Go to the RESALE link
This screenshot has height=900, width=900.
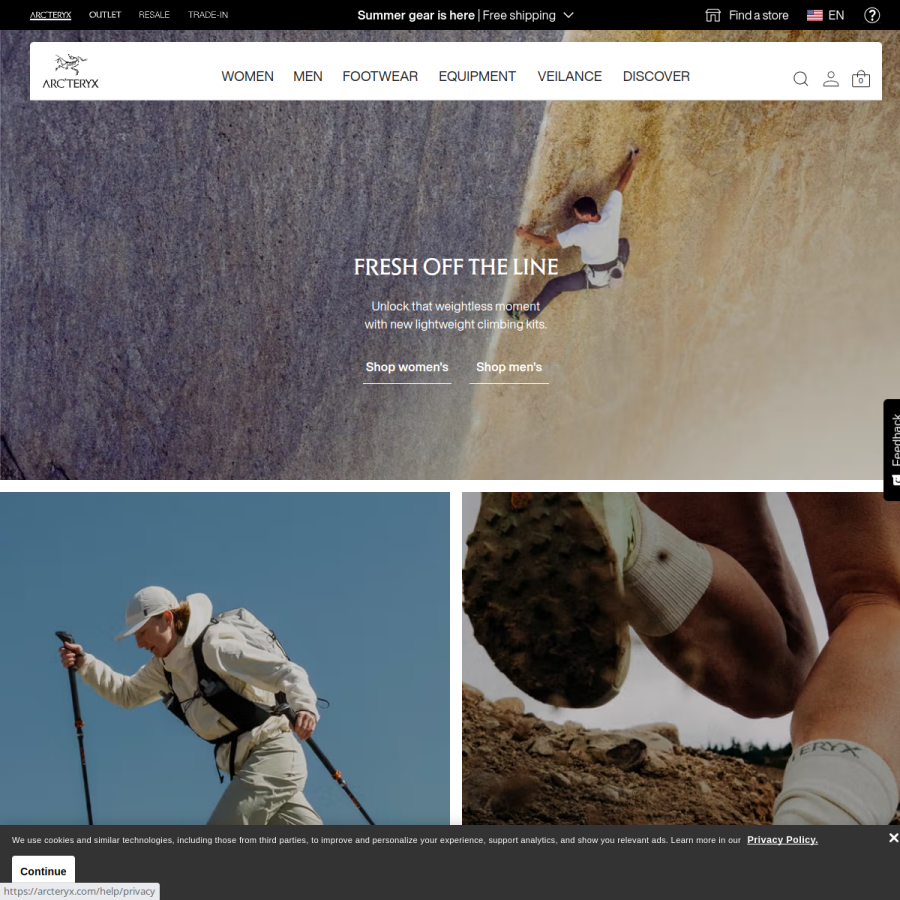(154, 15)
